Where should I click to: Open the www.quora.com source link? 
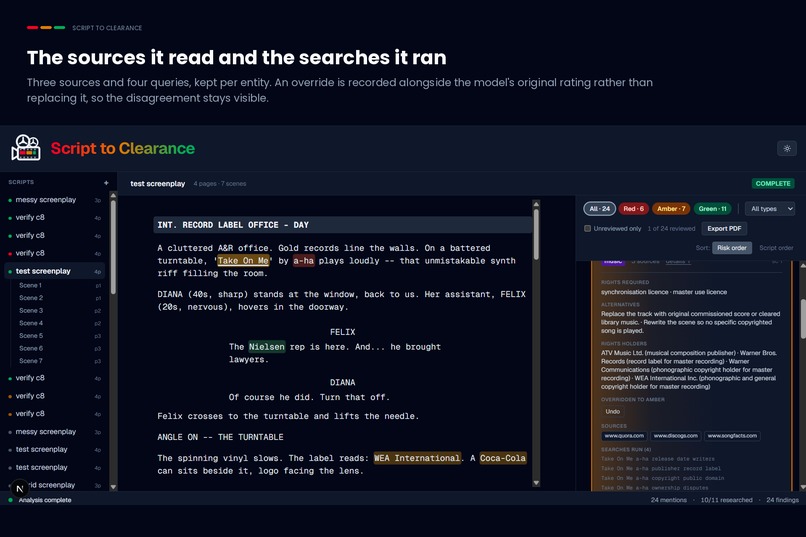624,436
